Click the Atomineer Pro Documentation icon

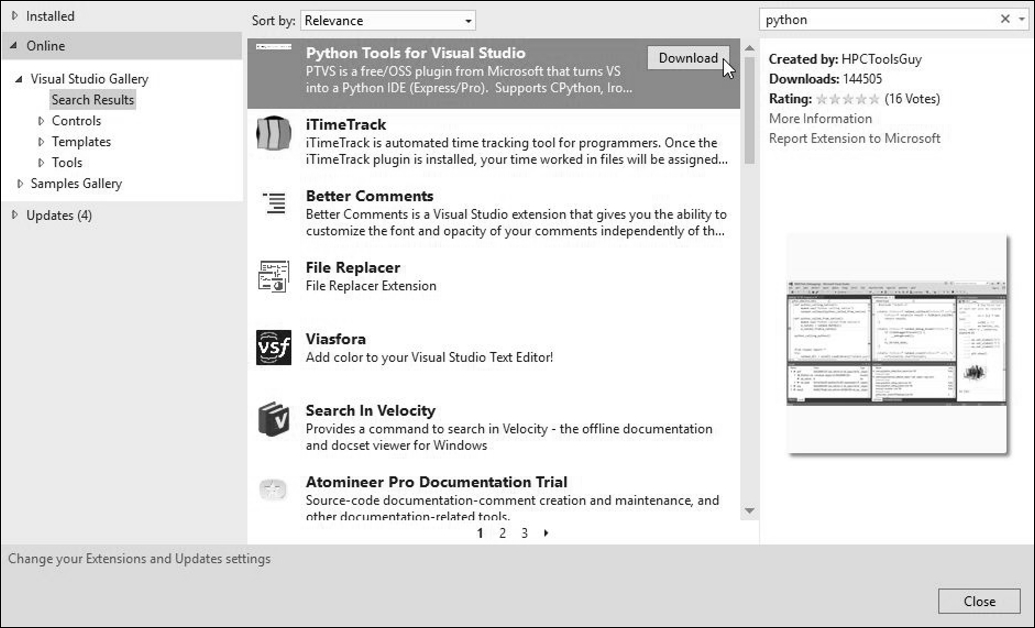[273, 491]
